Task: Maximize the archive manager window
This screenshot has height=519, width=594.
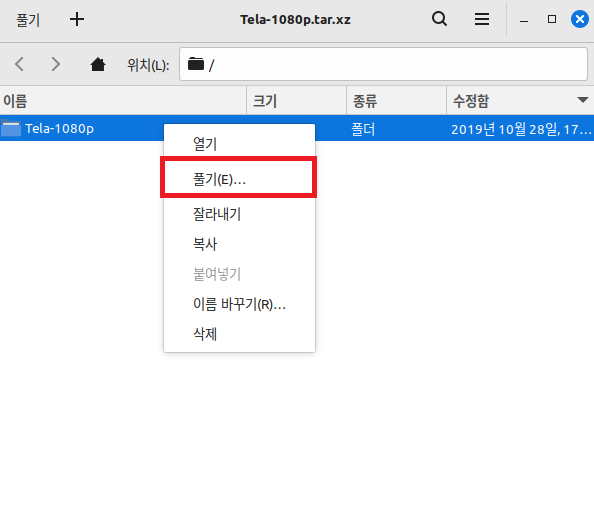Action: pyautogui.click(x=552, y=19)
